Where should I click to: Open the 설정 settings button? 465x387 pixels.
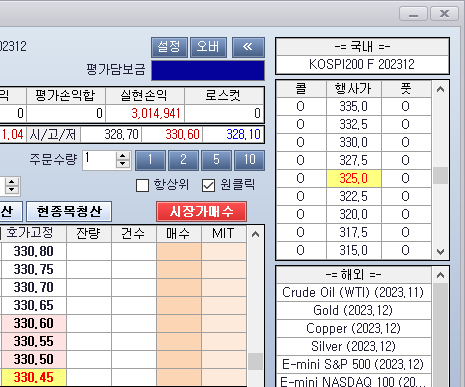click(169, 47)
